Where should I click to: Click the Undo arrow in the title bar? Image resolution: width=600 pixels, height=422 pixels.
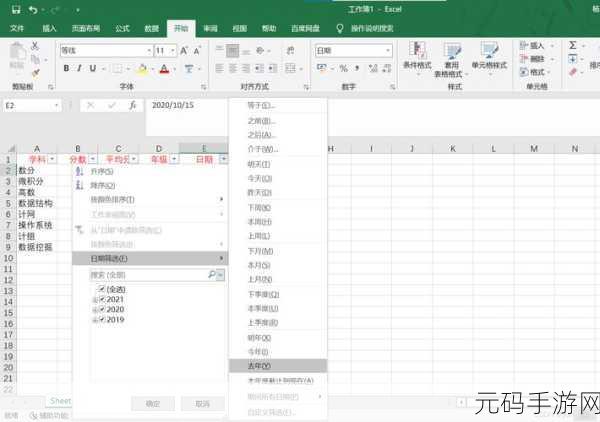click(x=33, y=10)
